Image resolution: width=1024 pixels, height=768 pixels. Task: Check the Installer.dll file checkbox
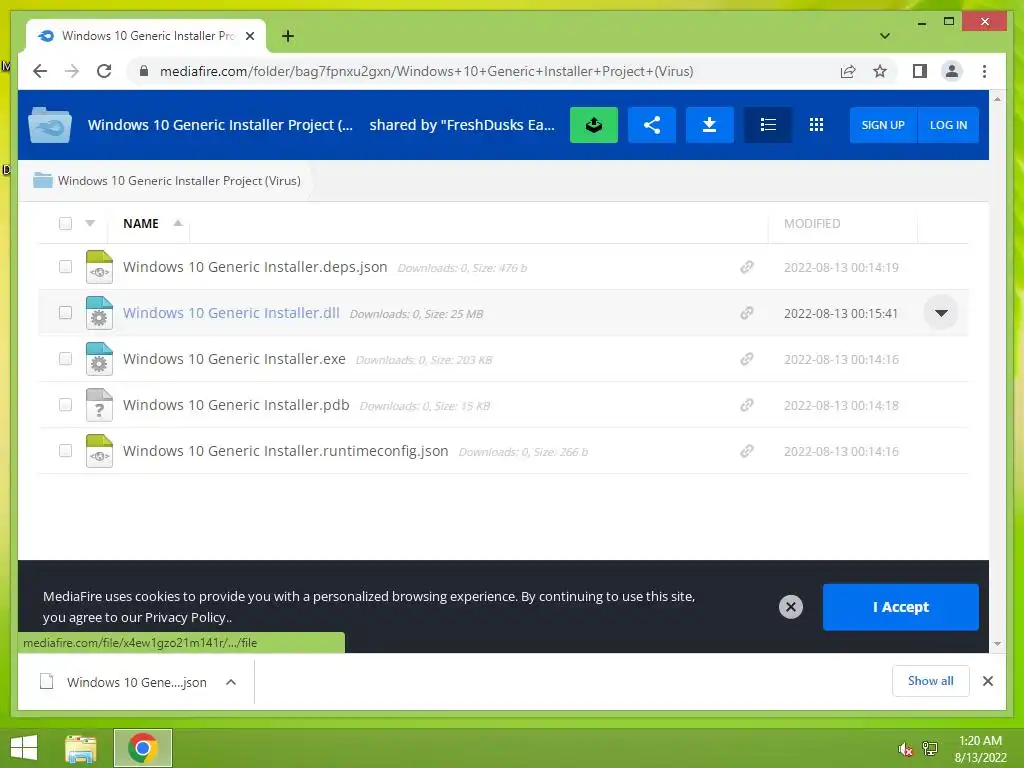coord(65,312)
